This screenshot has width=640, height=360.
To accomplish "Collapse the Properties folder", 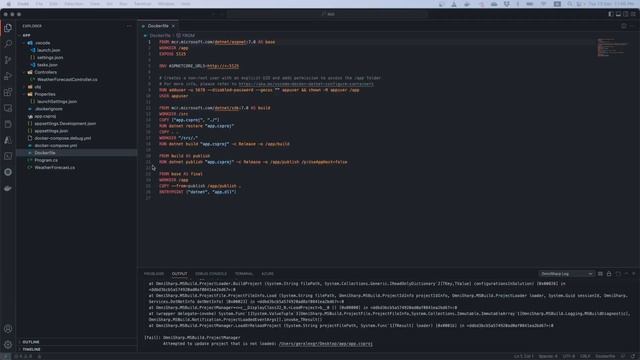I will coord(45,94).
